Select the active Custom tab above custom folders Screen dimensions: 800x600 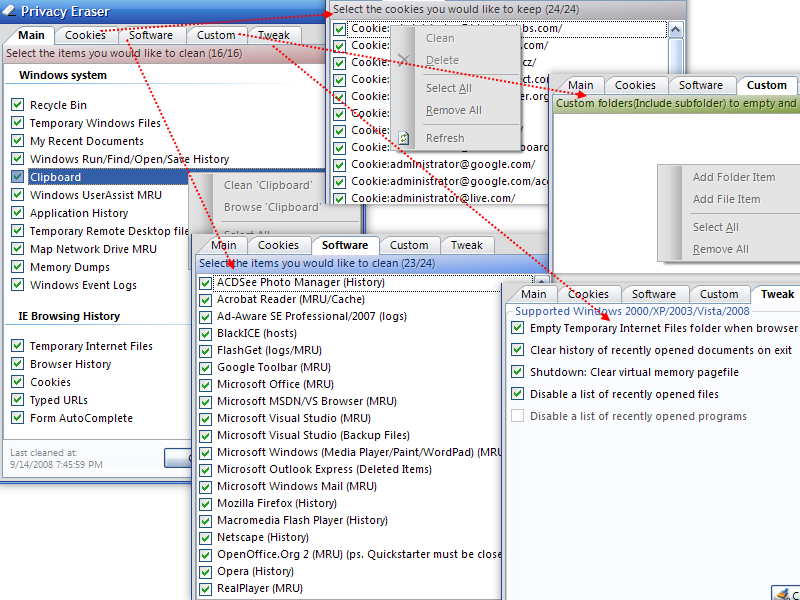[x=766, y=85]
